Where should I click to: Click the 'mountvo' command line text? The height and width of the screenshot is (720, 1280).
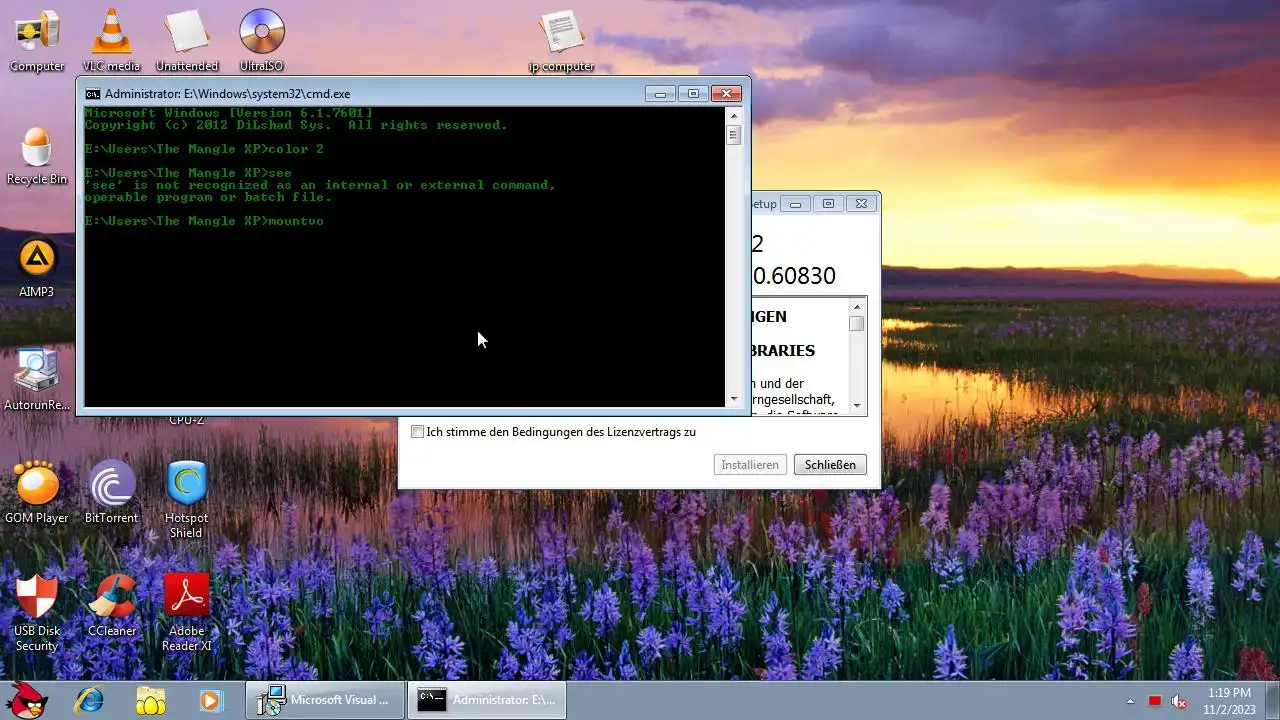(x=295, y=221)
